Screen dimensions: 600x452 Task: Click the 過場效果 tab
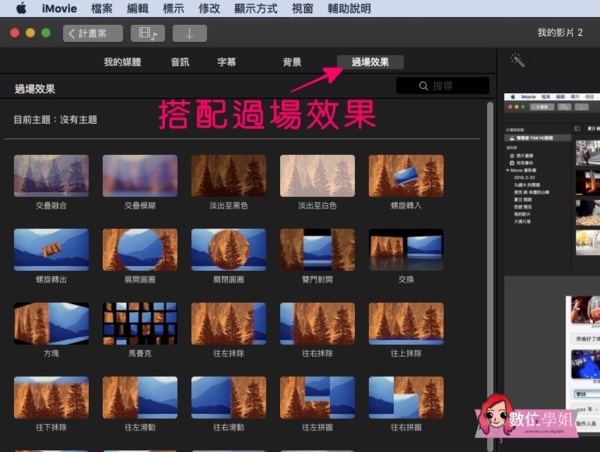[x=370, y=62]
